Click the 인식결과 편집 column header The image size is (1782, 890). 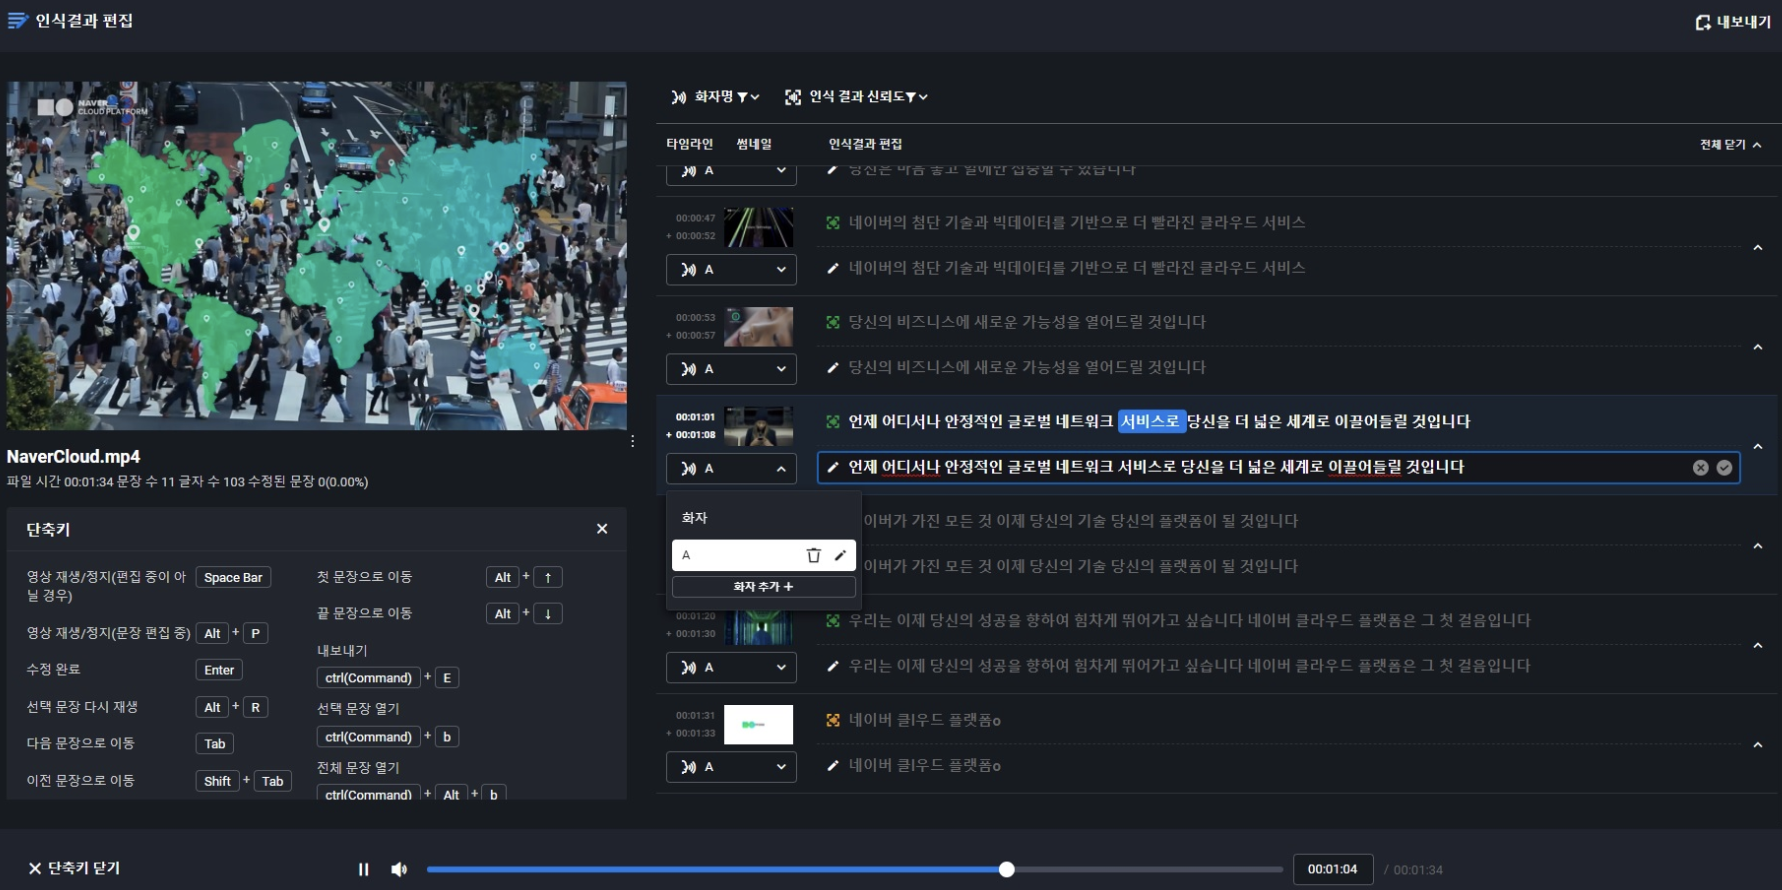pos(865,144)
